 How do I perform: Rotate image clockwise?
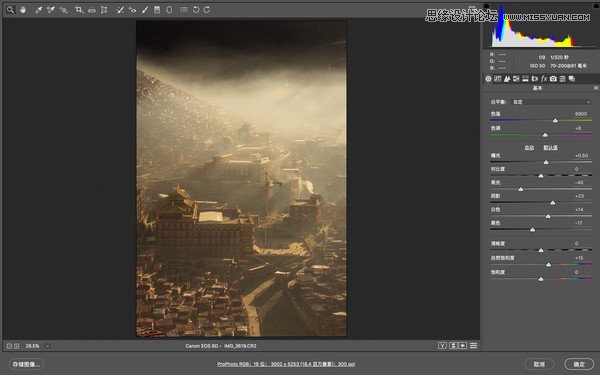(x=207, y=10)
